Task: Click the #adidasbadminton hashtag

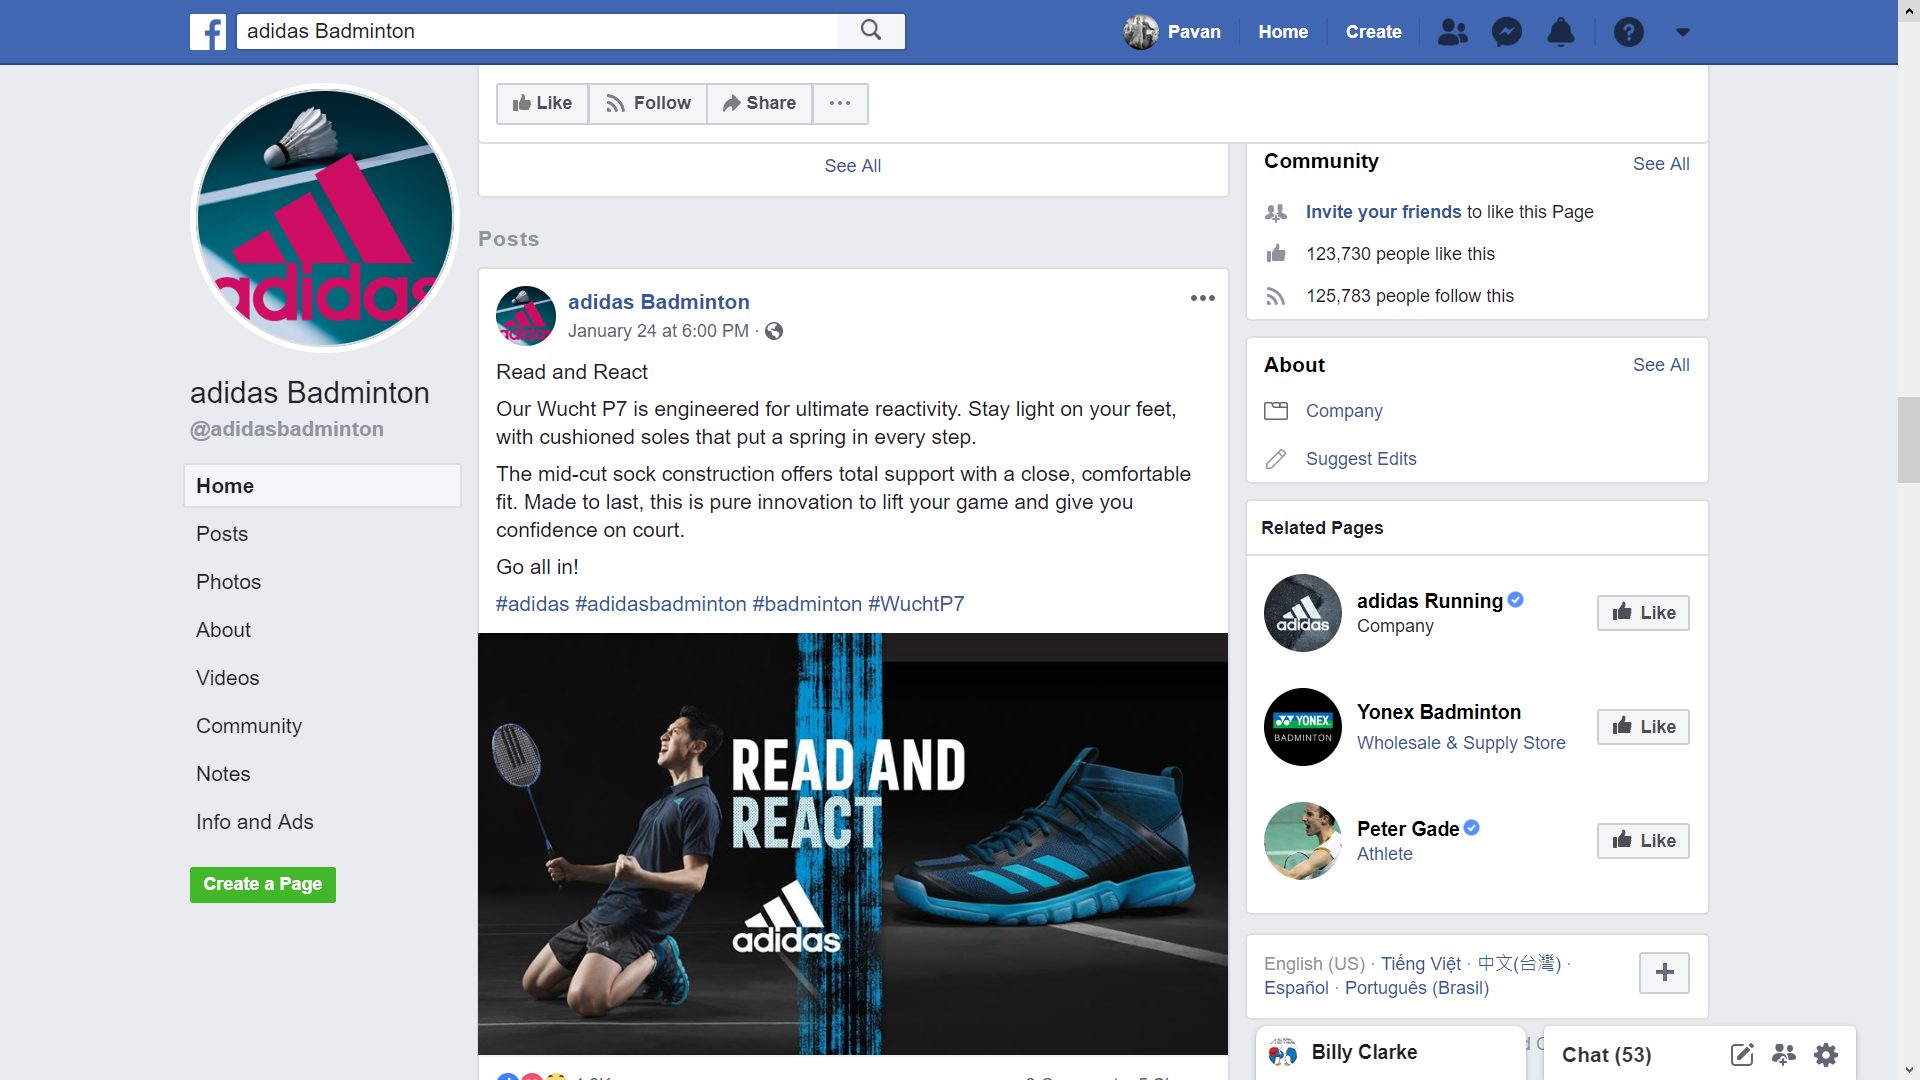Action: 660,604
